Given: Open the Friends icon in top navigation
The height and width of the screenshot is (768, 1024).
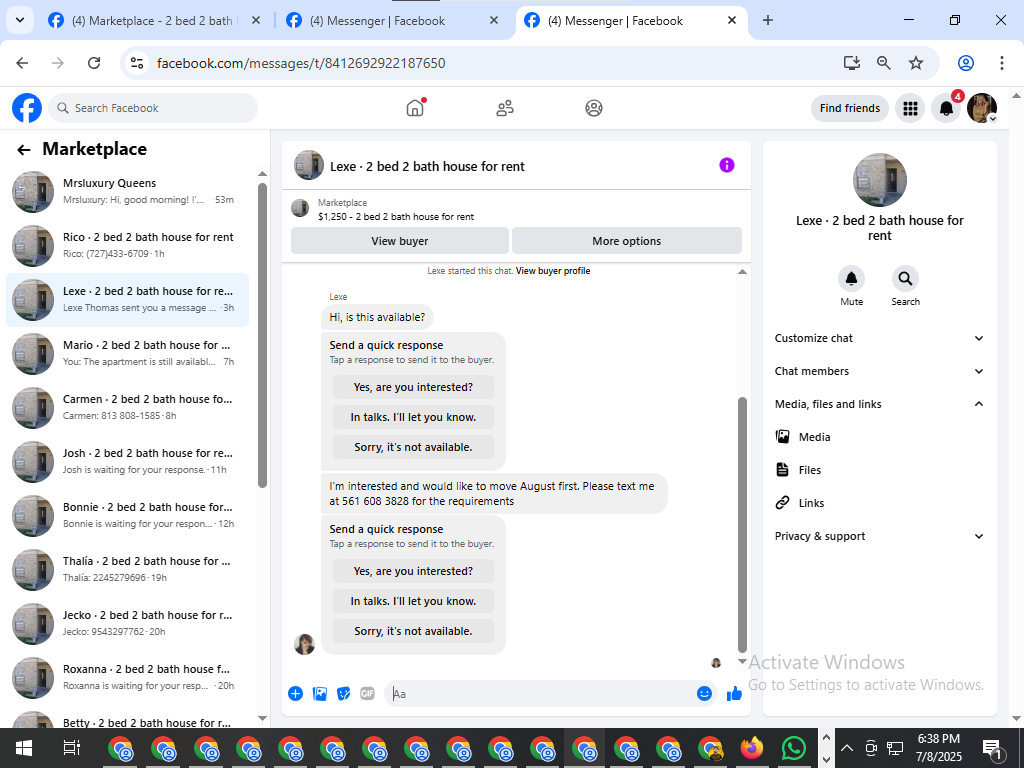Looking at the screenshot, I should [x=505, y=108].
